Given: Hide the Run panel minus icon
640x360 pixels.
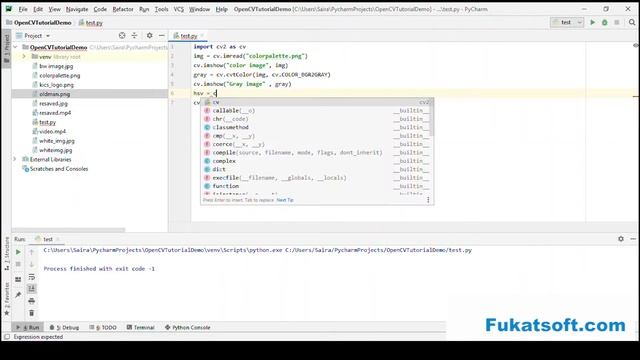Looking at the screenshot, I should 633,239.
